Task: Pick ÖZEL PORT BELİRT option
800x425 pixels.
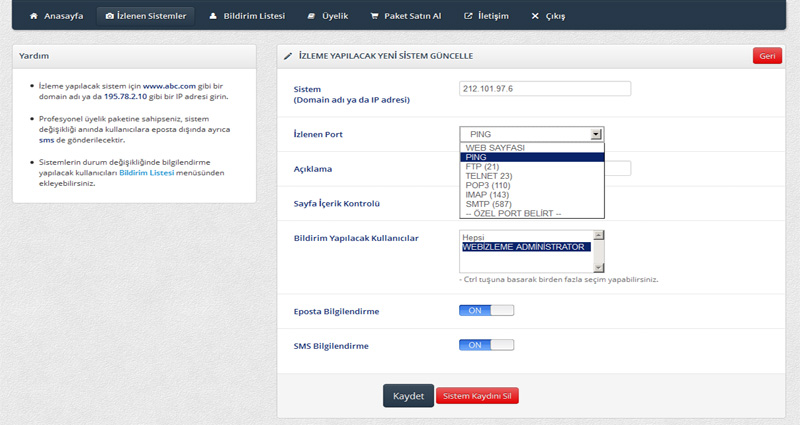Action: (513, 213)
